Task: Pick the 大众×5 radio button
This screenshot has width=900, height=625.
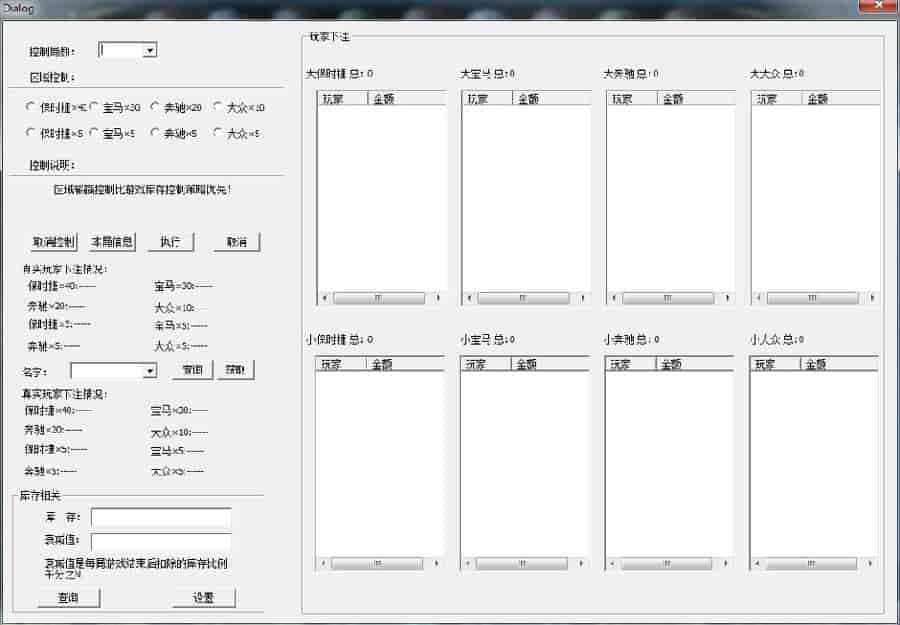Action: 218,133
